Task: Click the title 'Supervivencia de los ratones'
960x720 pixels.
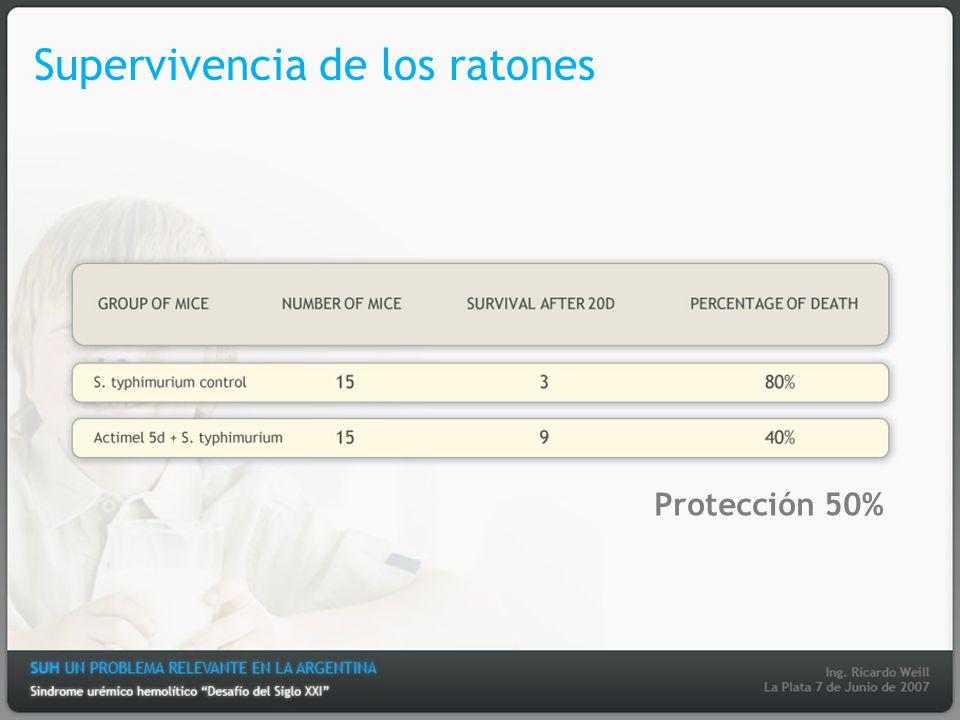Action: coord(314,66)
